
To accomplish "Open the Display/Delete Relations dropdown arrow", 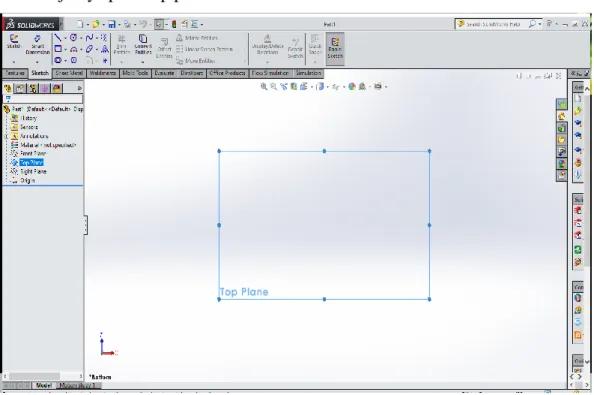I will (x=267, y=62).
